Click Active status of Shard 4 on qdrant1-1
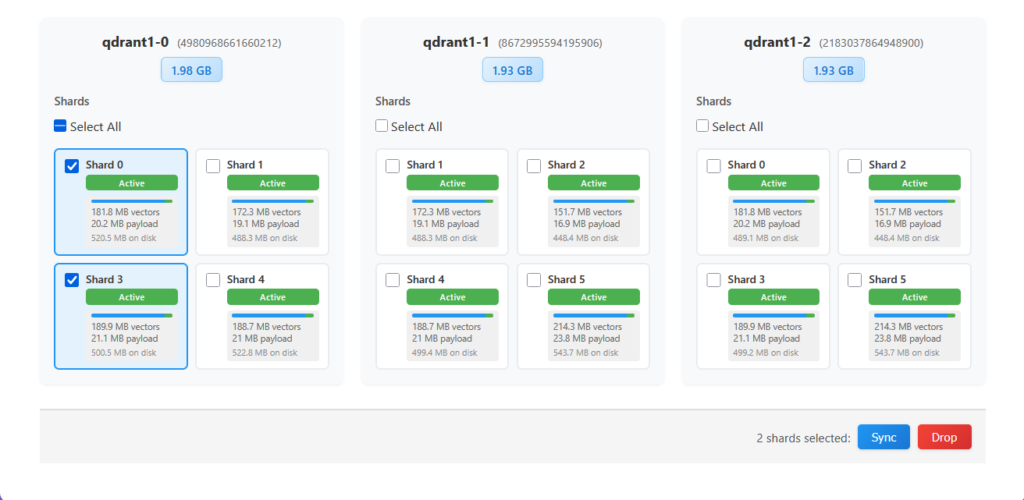Image resolution: width=1024 pixels, height=500 pixels. 452,297
